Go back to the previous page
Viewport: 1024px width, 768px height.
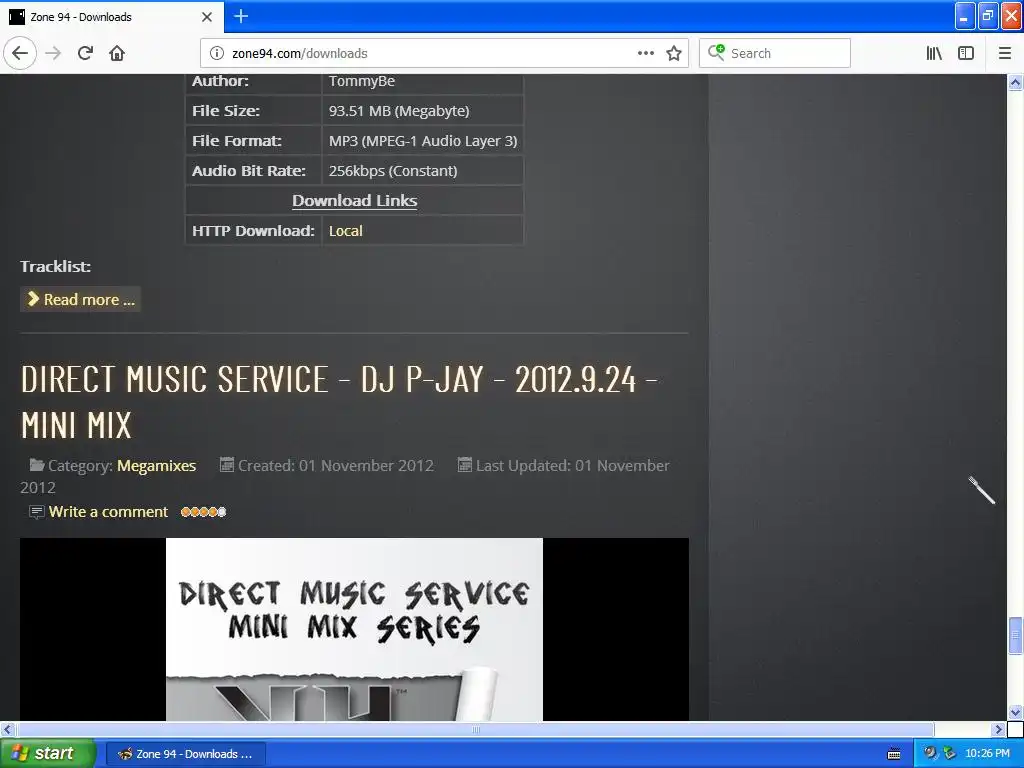click(x=20, y=53)
